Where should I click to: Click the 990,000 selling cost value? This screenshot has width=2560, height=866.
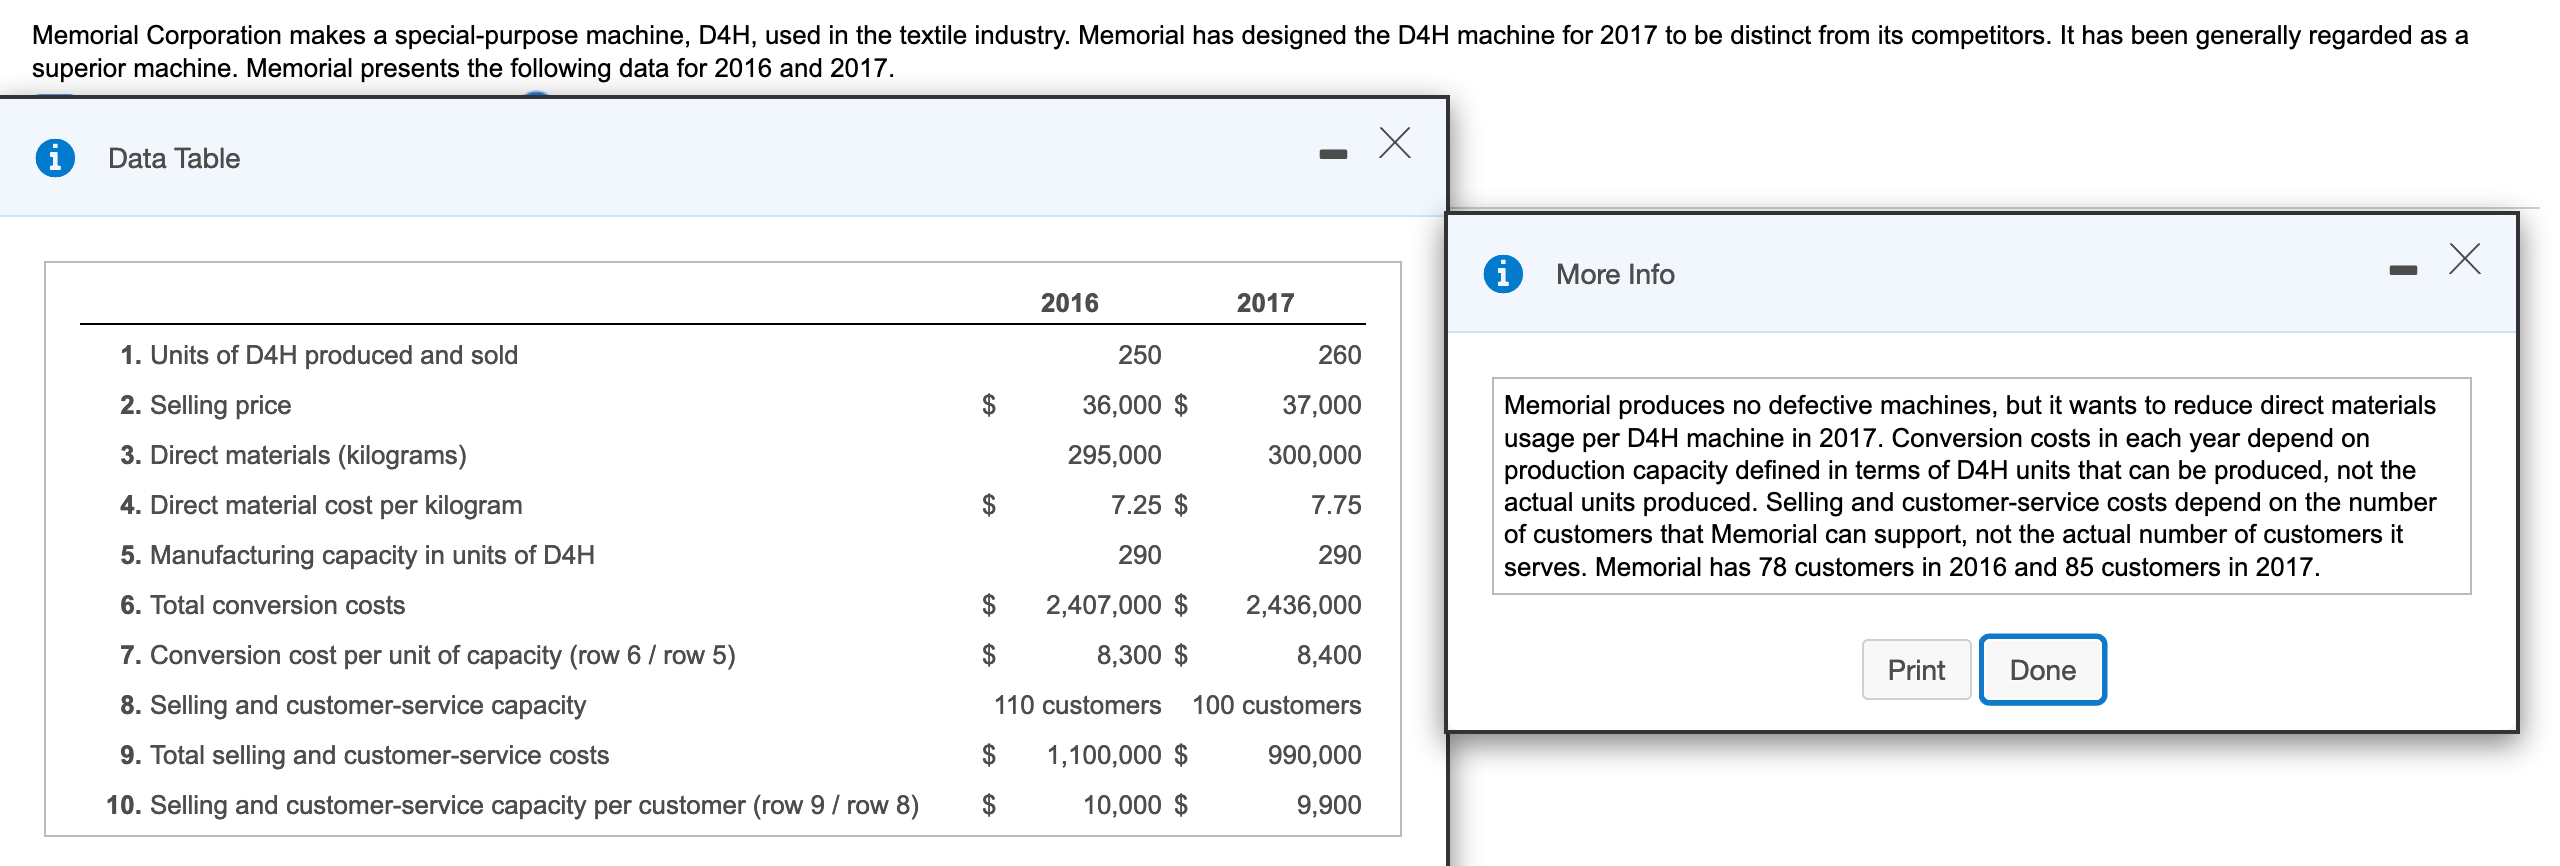1314,755
